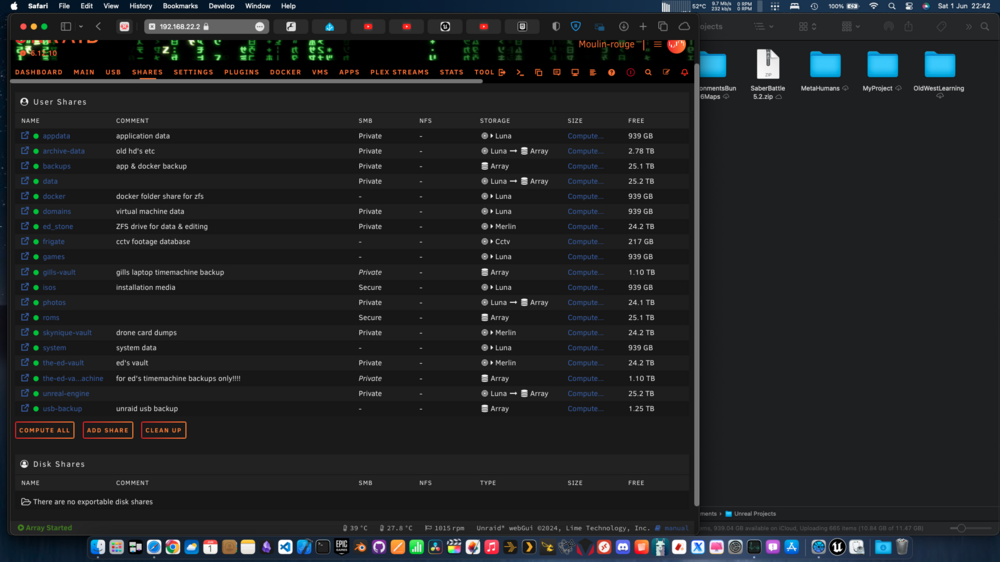Open Discord from the Dock

point(623,547)
